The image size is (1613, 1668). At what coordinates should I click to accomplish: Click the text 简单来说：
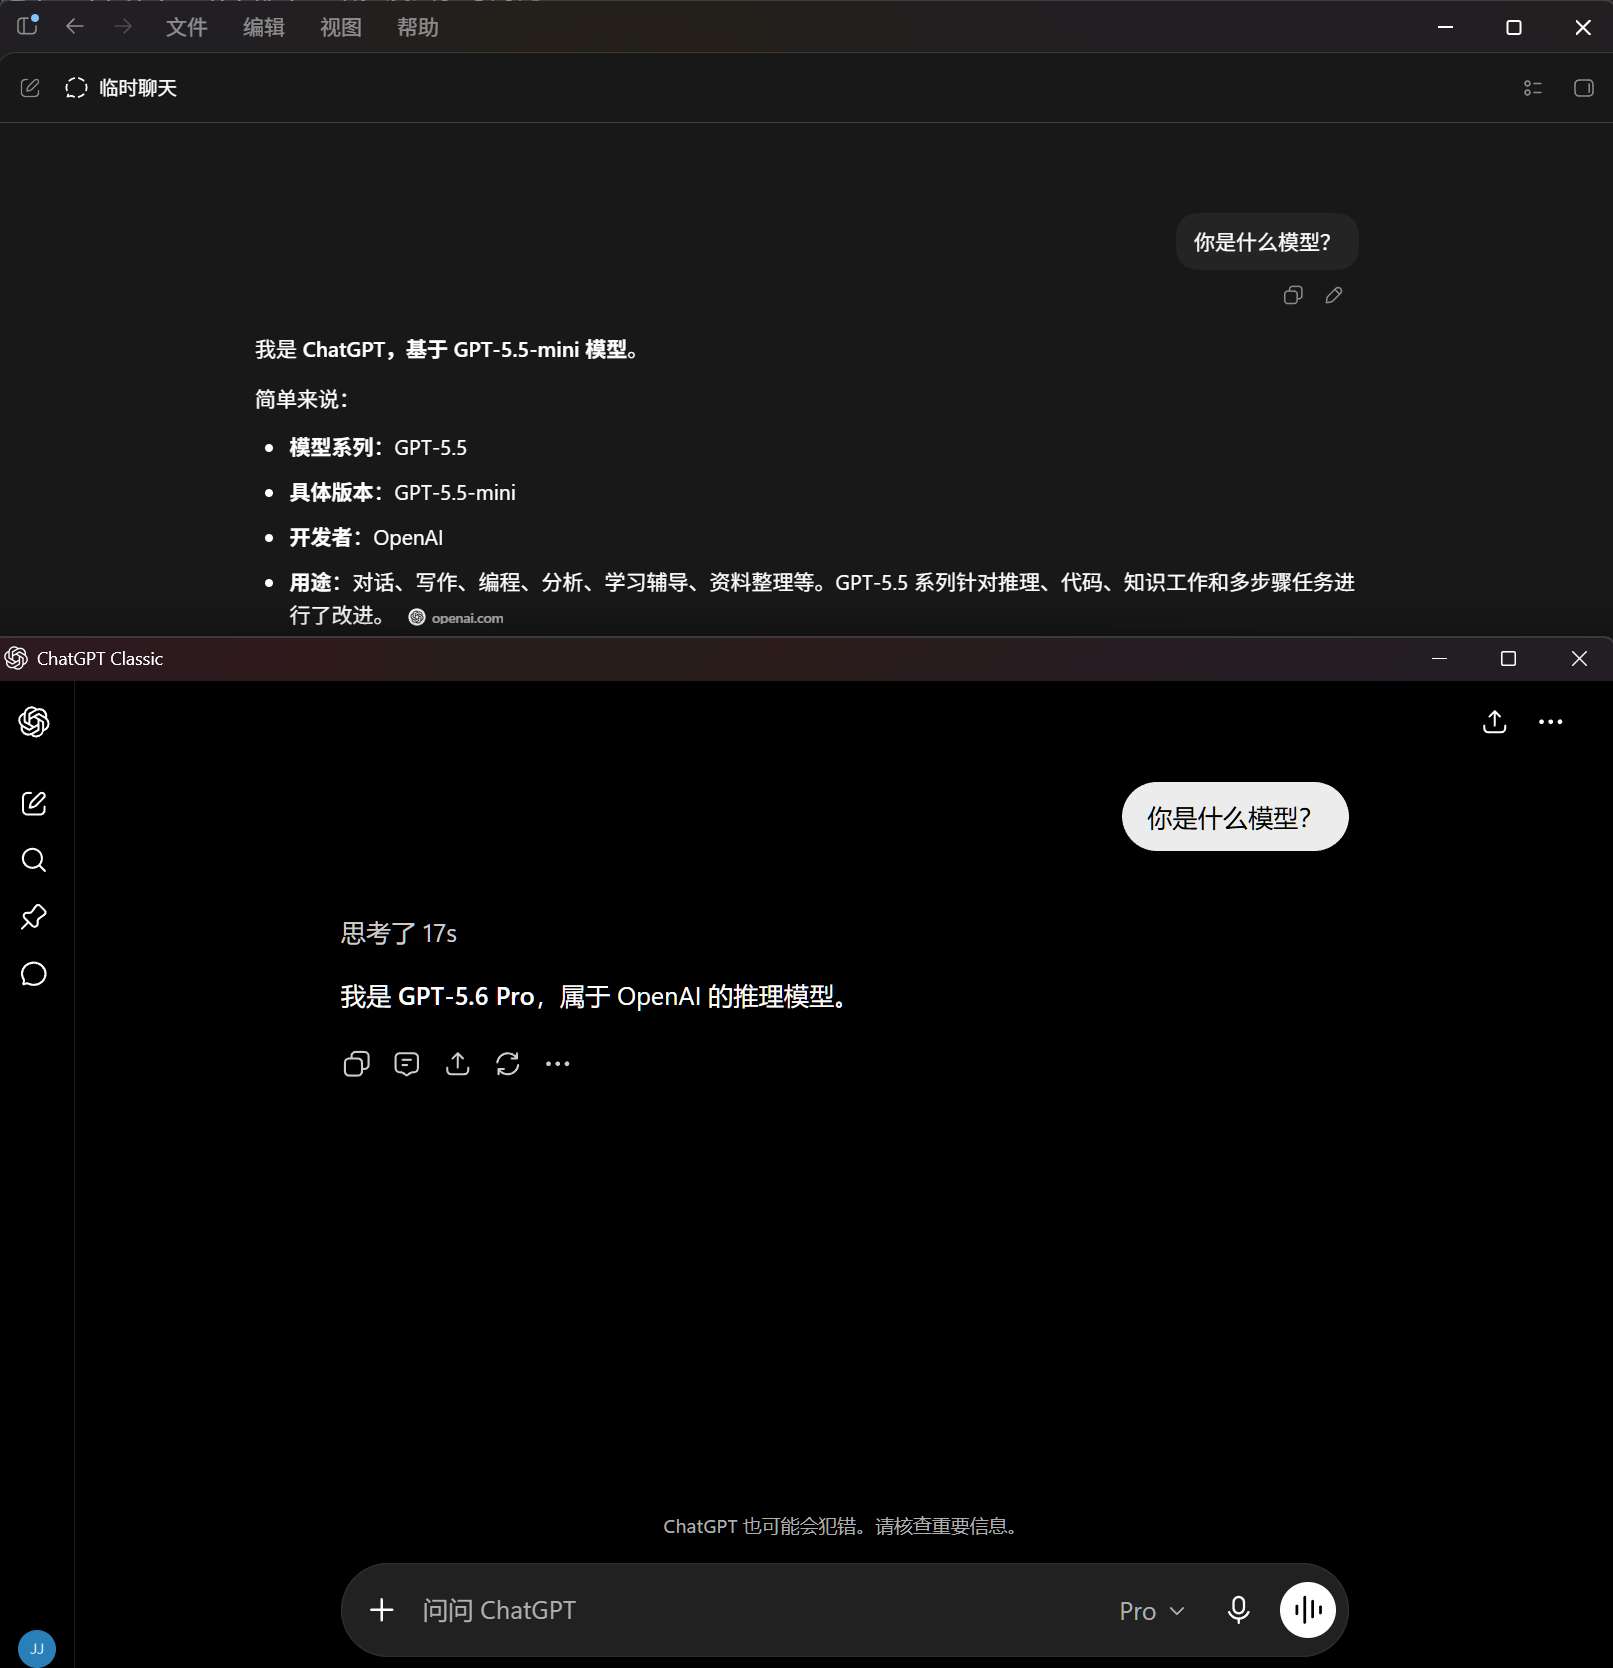point(302,400)
